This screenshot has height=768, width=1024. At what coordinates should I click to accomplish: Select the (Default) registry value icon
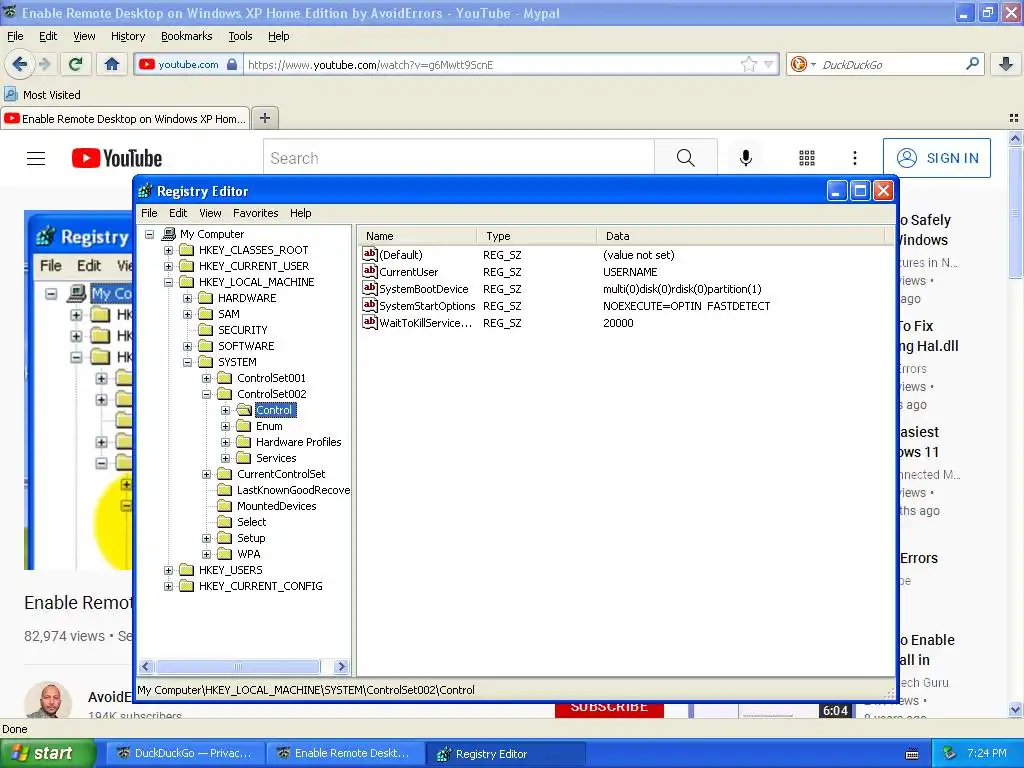(x=370, y=254)
